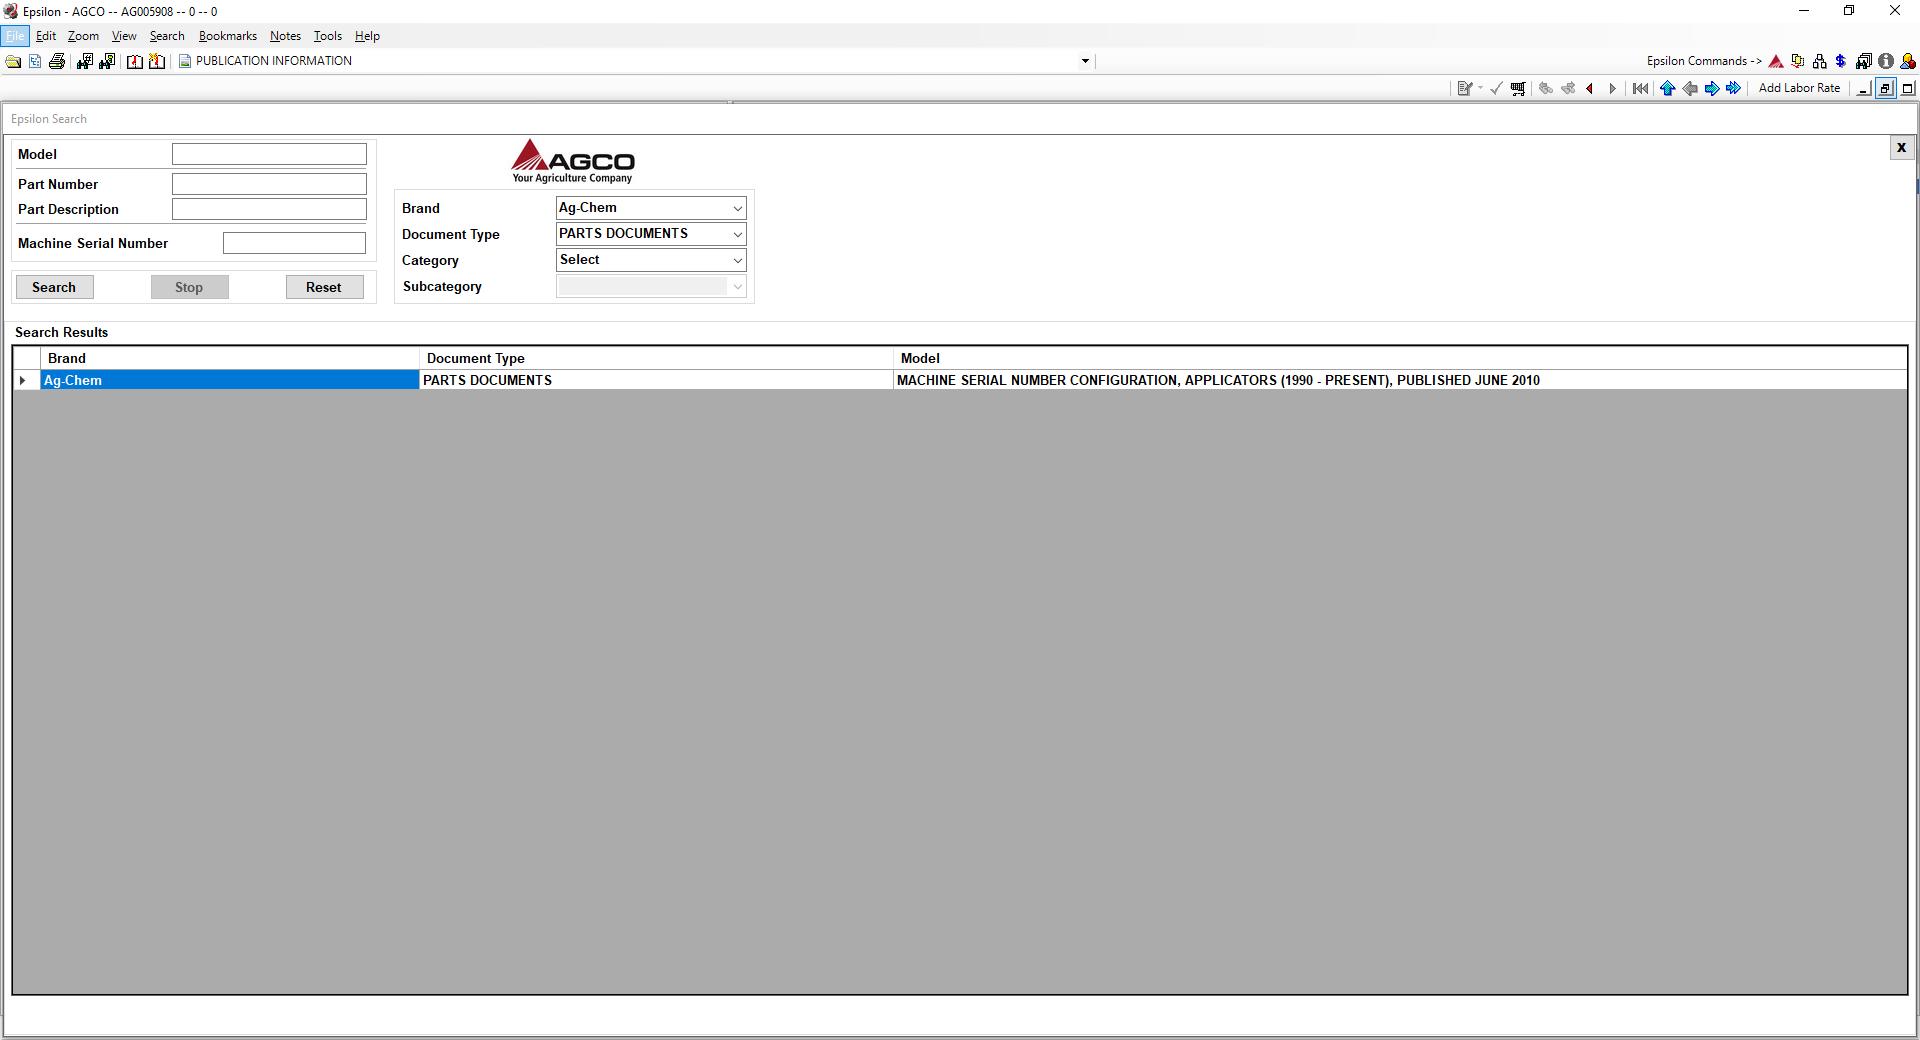Open the File menu
The width and height of the screenshot is (1920, 1040).
point(15,36)
